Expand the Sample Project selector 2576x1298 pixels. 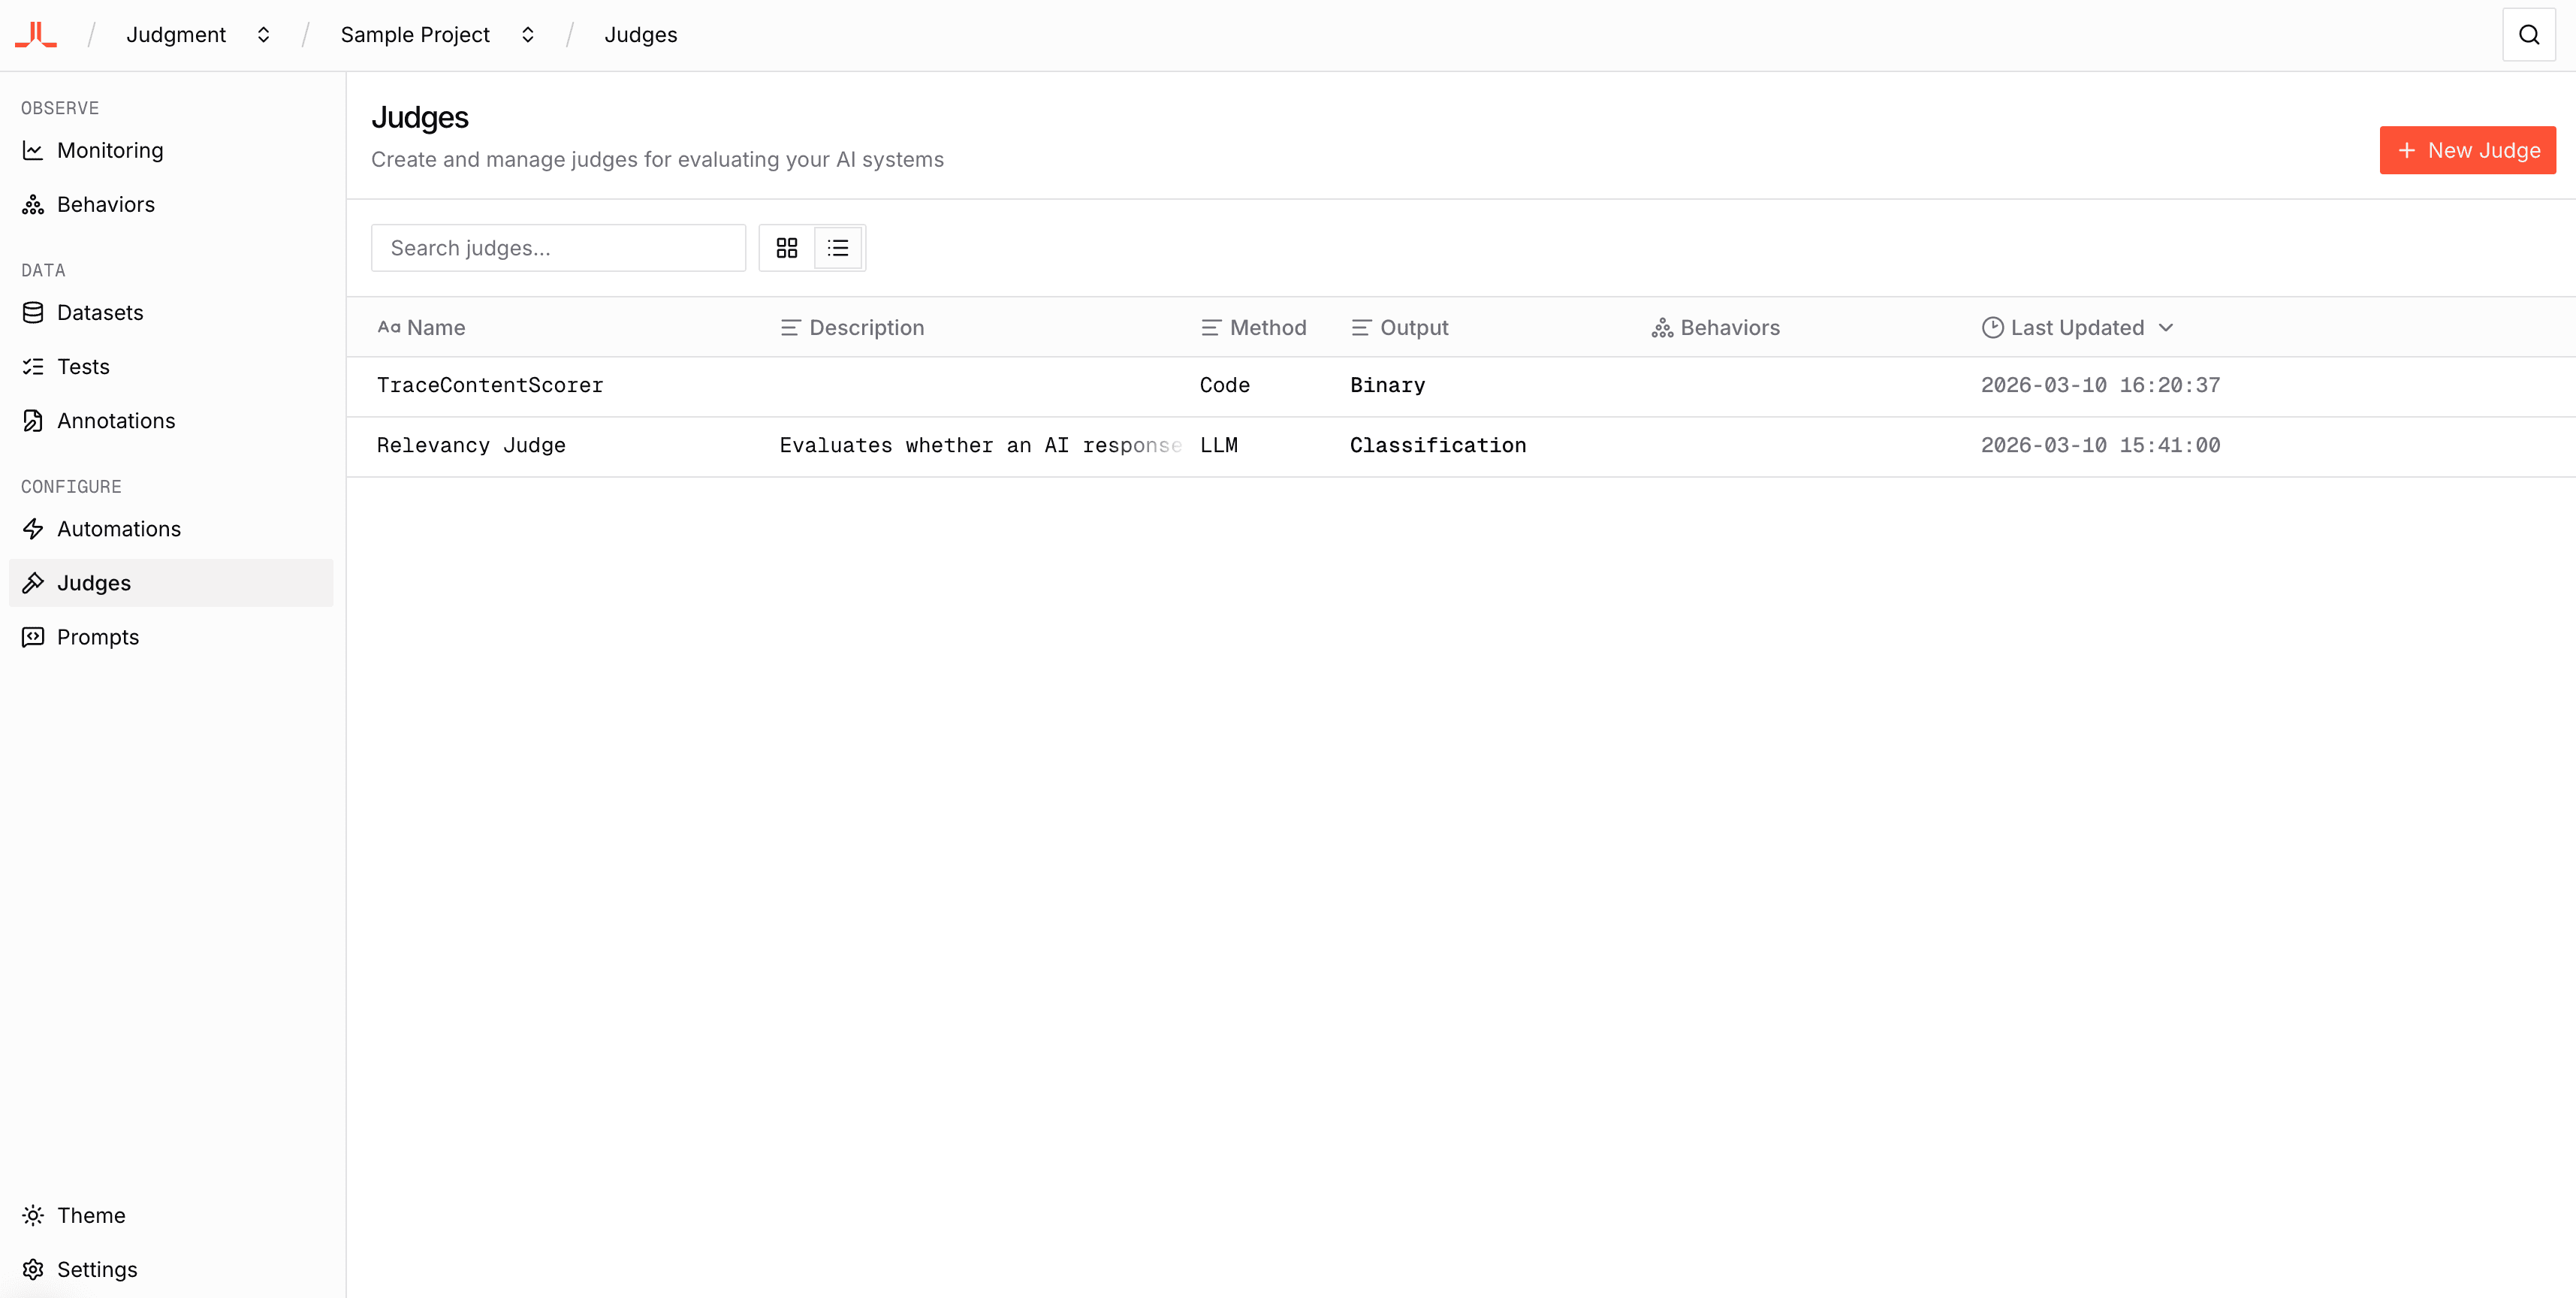coord(527,34)
